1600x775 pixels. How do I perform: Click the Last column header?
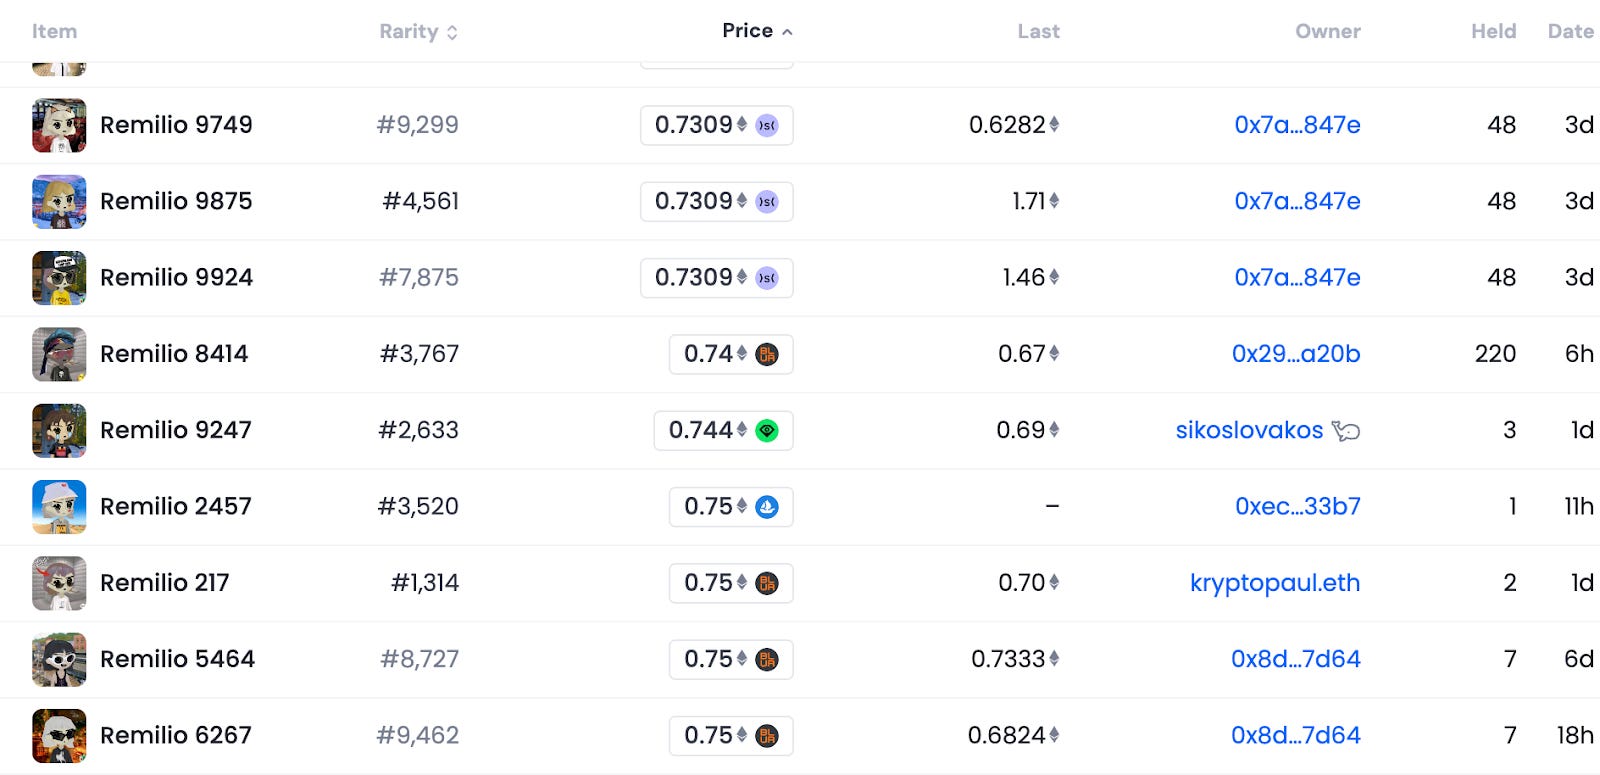point(1038,31)
